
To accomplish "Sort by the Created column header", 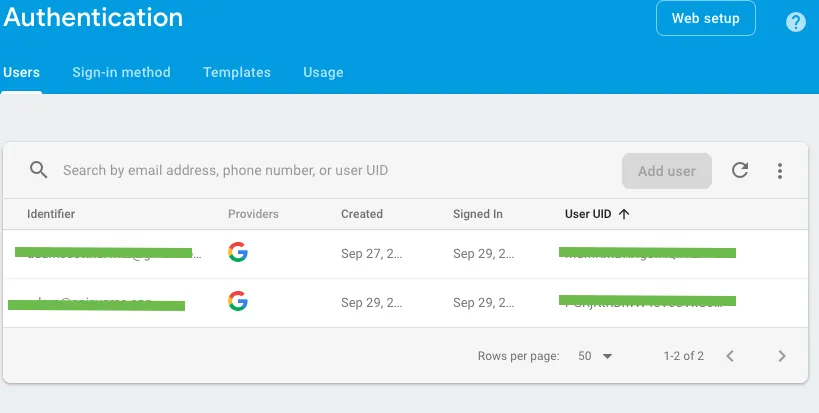I will (x=362, y=214).
